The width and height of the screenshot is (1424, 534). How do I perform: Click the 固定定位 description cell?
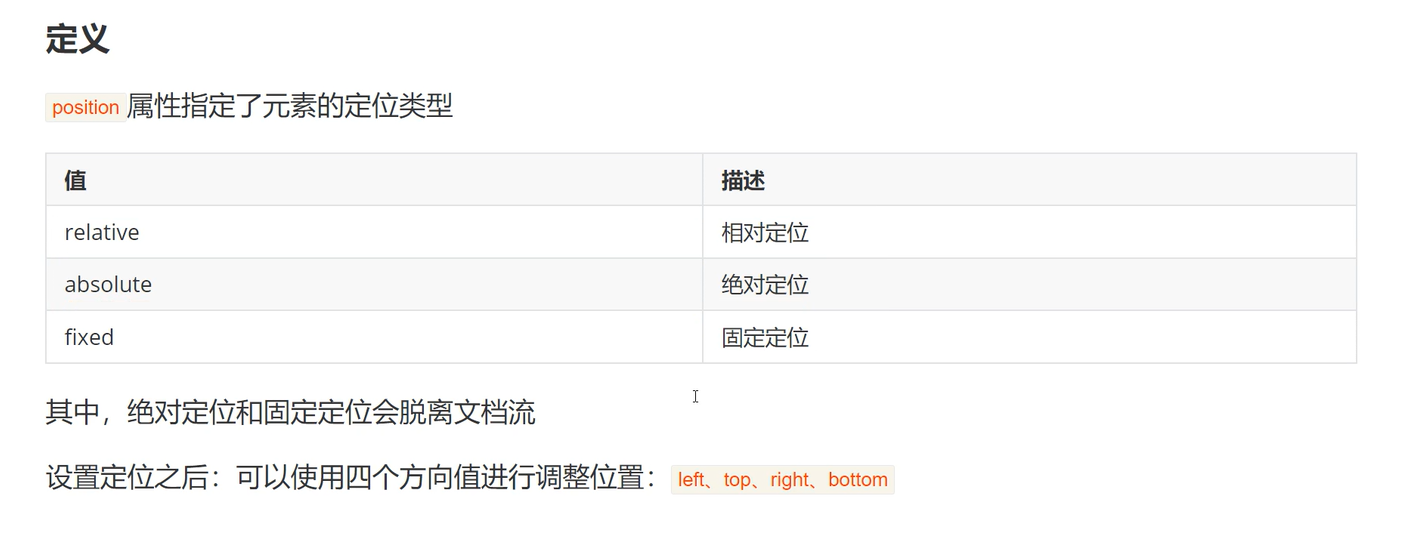point(765,338)
